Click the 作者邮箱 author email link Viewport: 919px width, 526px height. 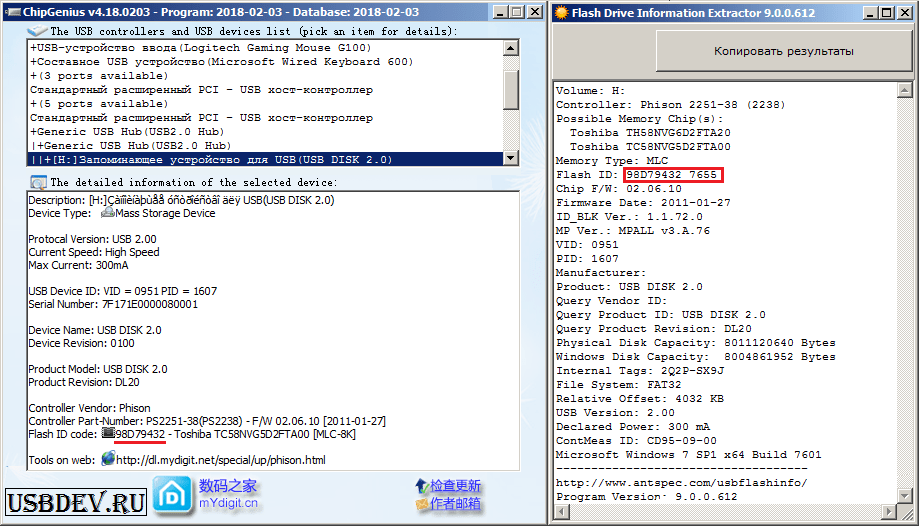[x=455, y=504]
